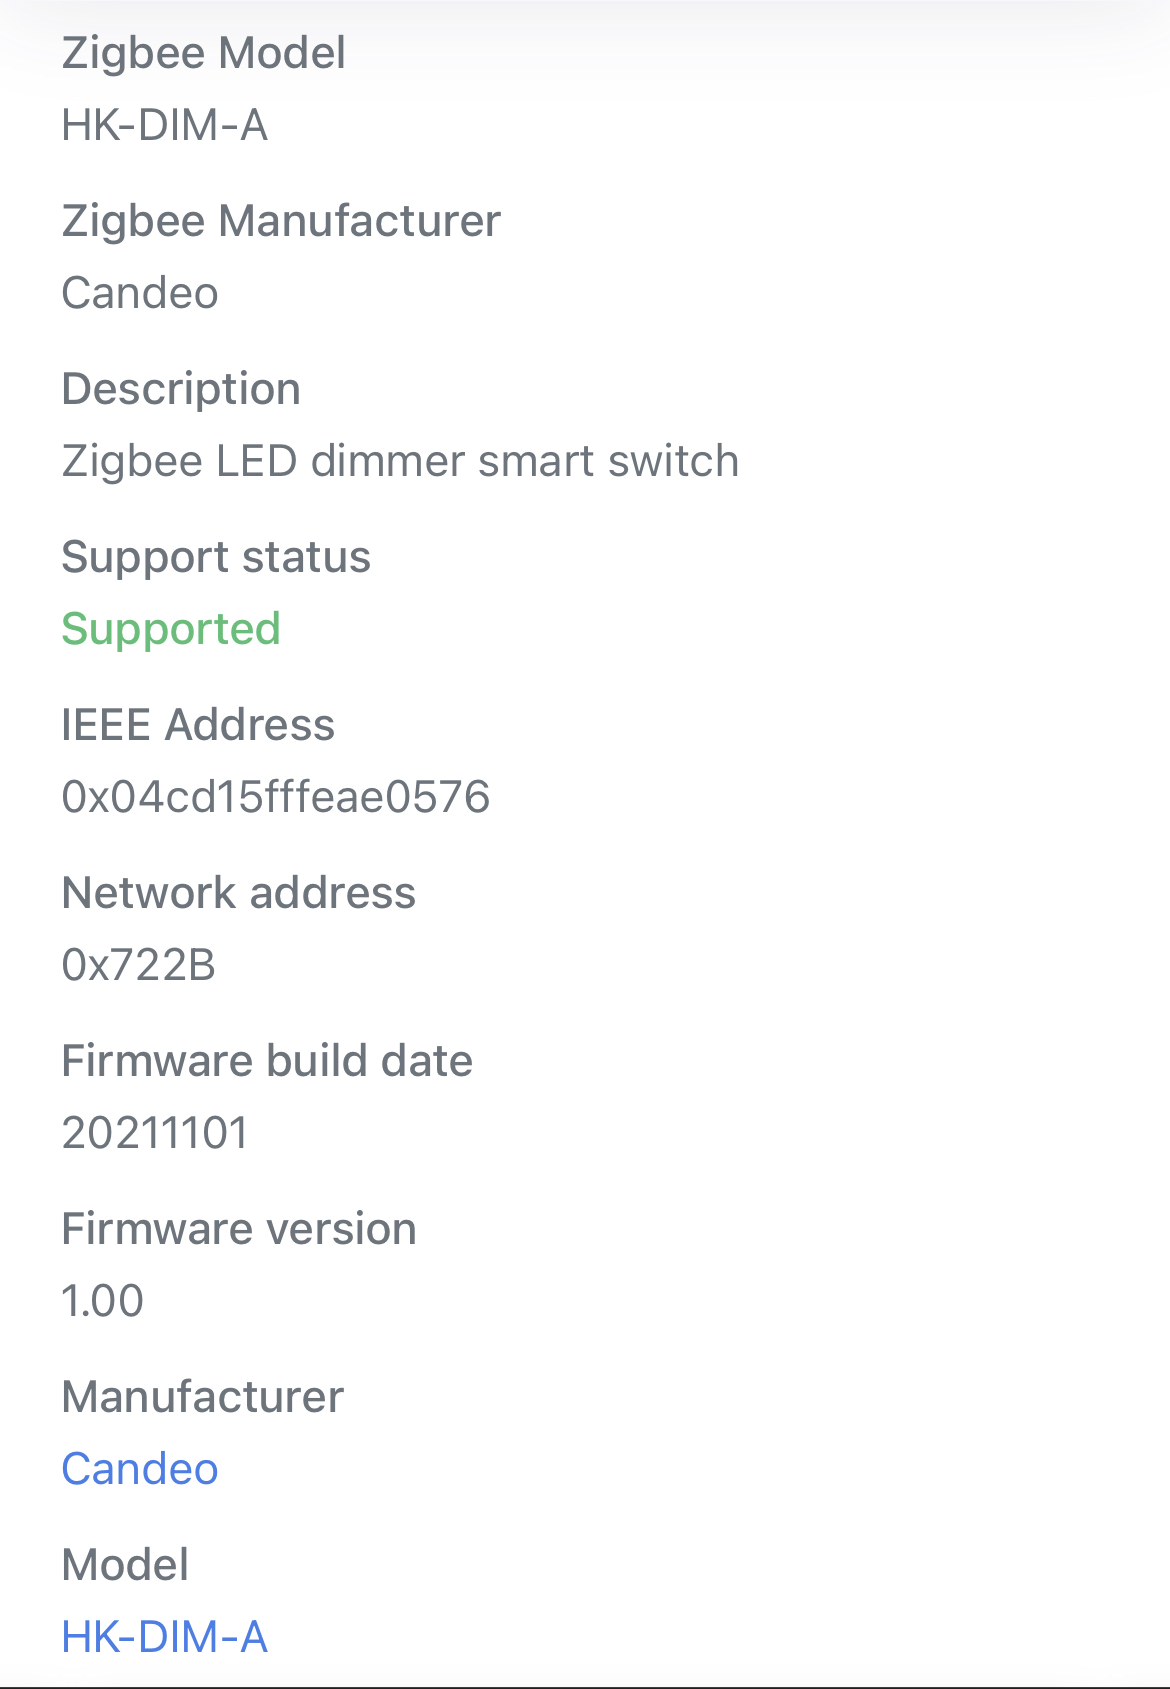Select the Zigbee Model heading
The image size is (1170, 1689).
(x=203, y=52)
